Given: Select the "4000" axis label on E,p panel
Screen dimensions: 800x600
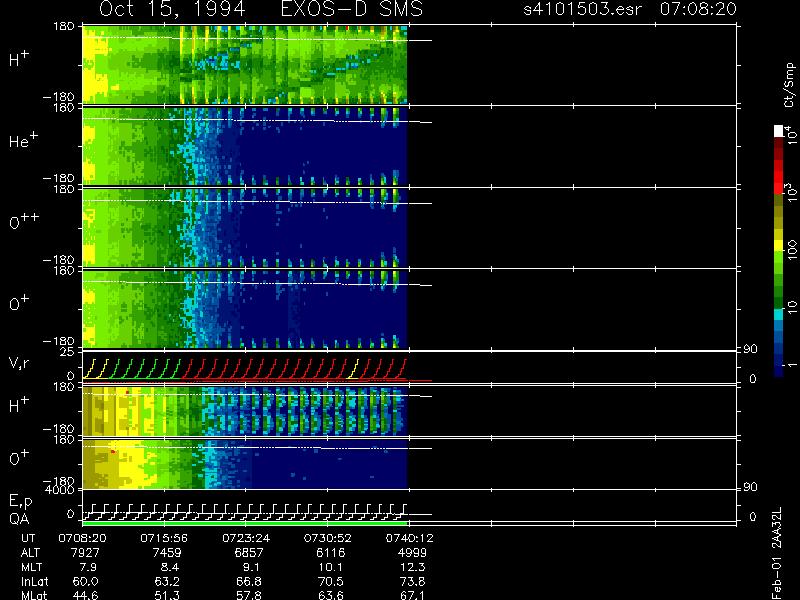Looking at the screenshot, I should (x=60, y=490).
